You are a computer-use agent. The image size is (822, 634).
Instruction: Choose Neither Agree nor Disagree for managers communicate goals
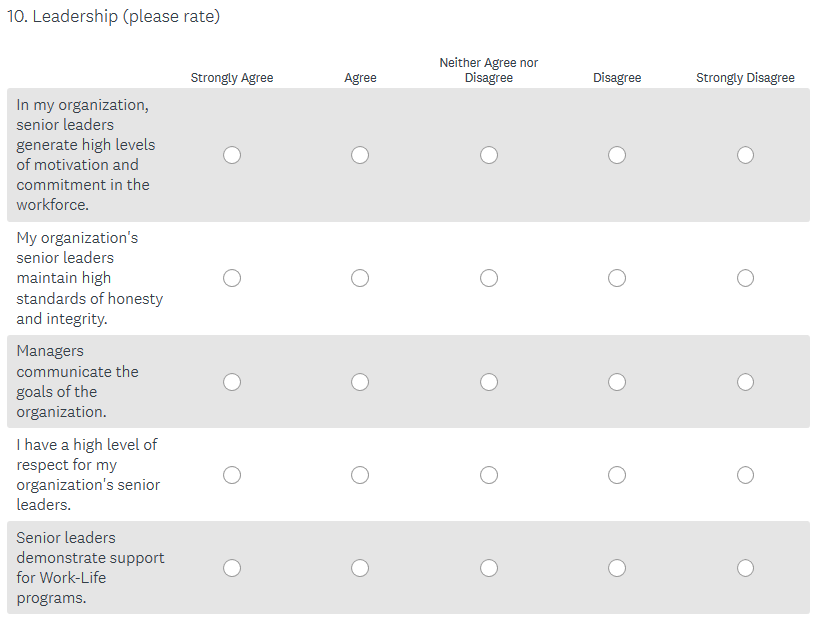click(x=489, y=382)
